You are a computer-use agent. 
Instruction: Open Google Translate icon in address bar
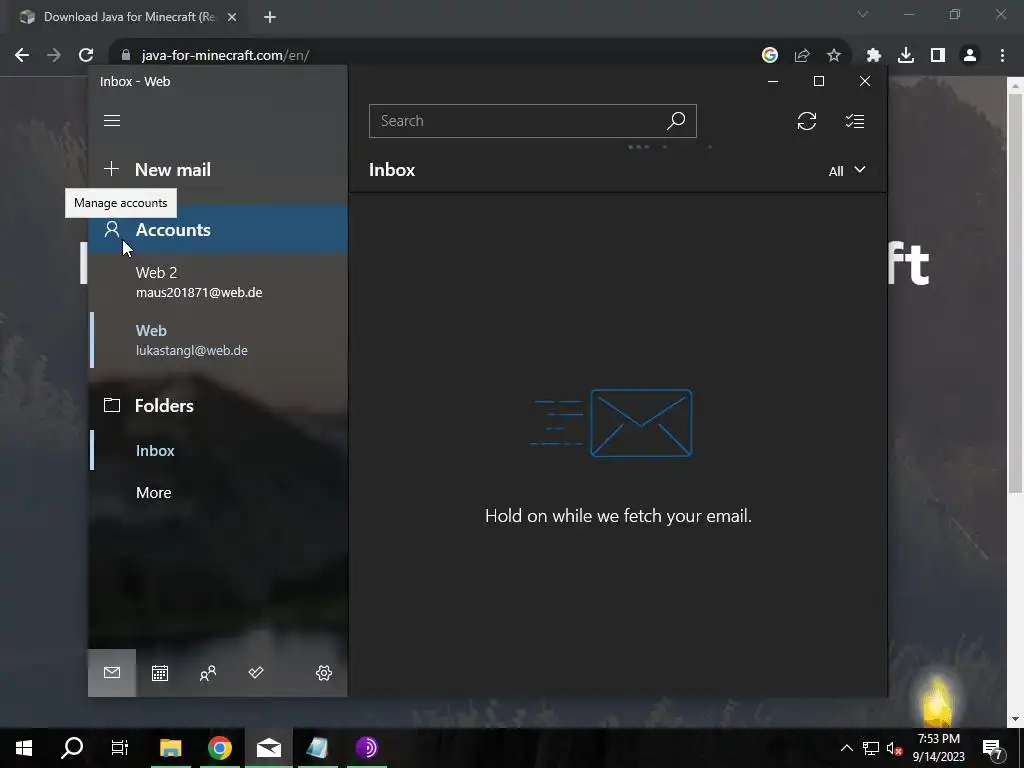coord(770,56)
